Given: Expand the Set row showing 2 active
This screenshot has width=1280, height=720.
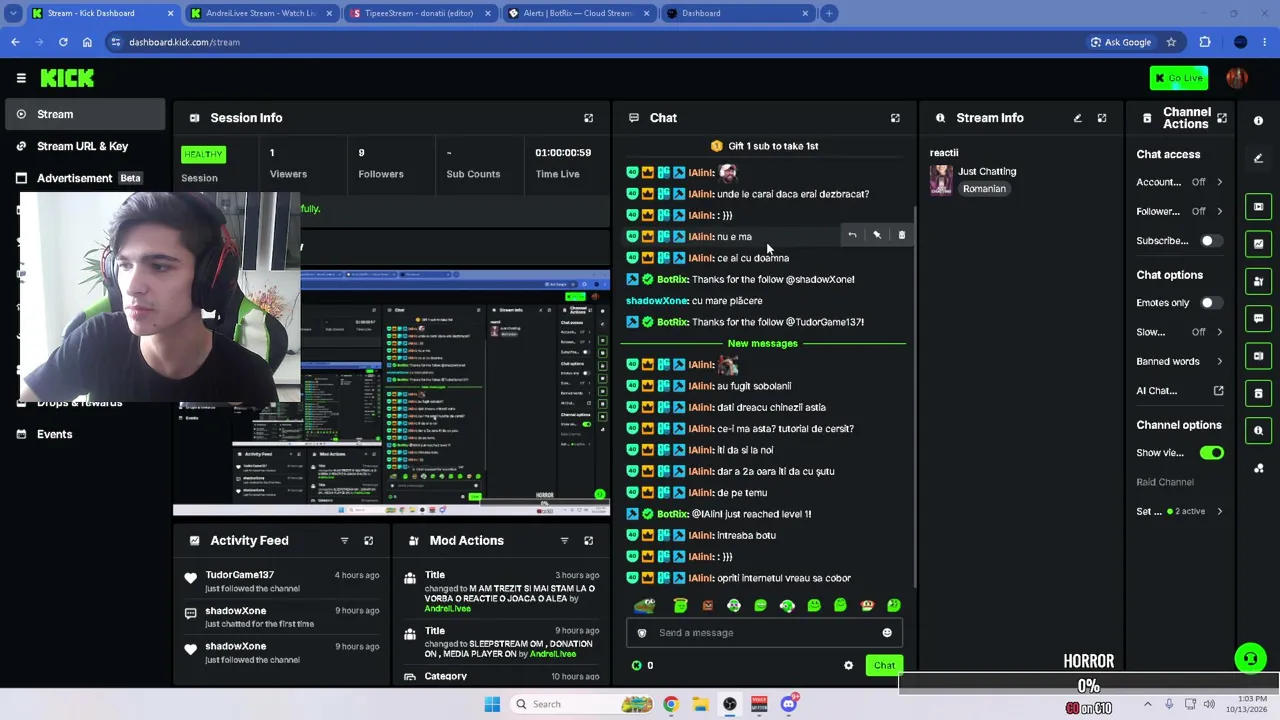Looking at the screenshot, I should coord(1180,511).
